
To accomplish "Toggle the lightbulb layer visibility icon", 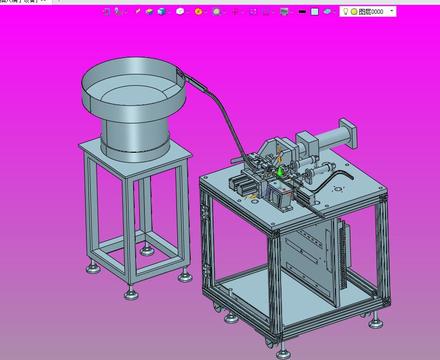I will [x=346, y=12].
